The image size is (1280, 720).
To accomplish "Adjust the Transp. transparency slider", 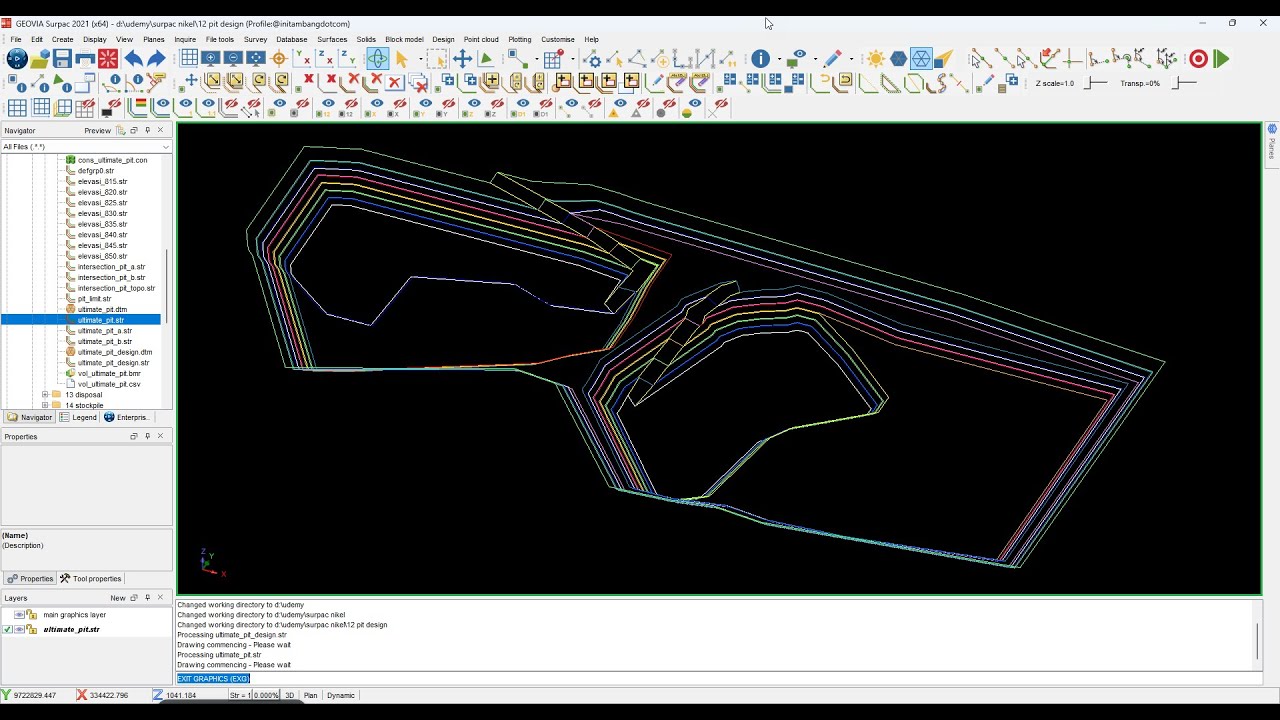I will point(1184,83).
